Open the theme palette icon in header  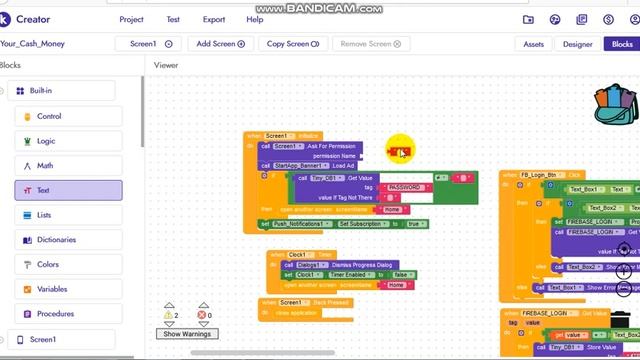[555, 20]
